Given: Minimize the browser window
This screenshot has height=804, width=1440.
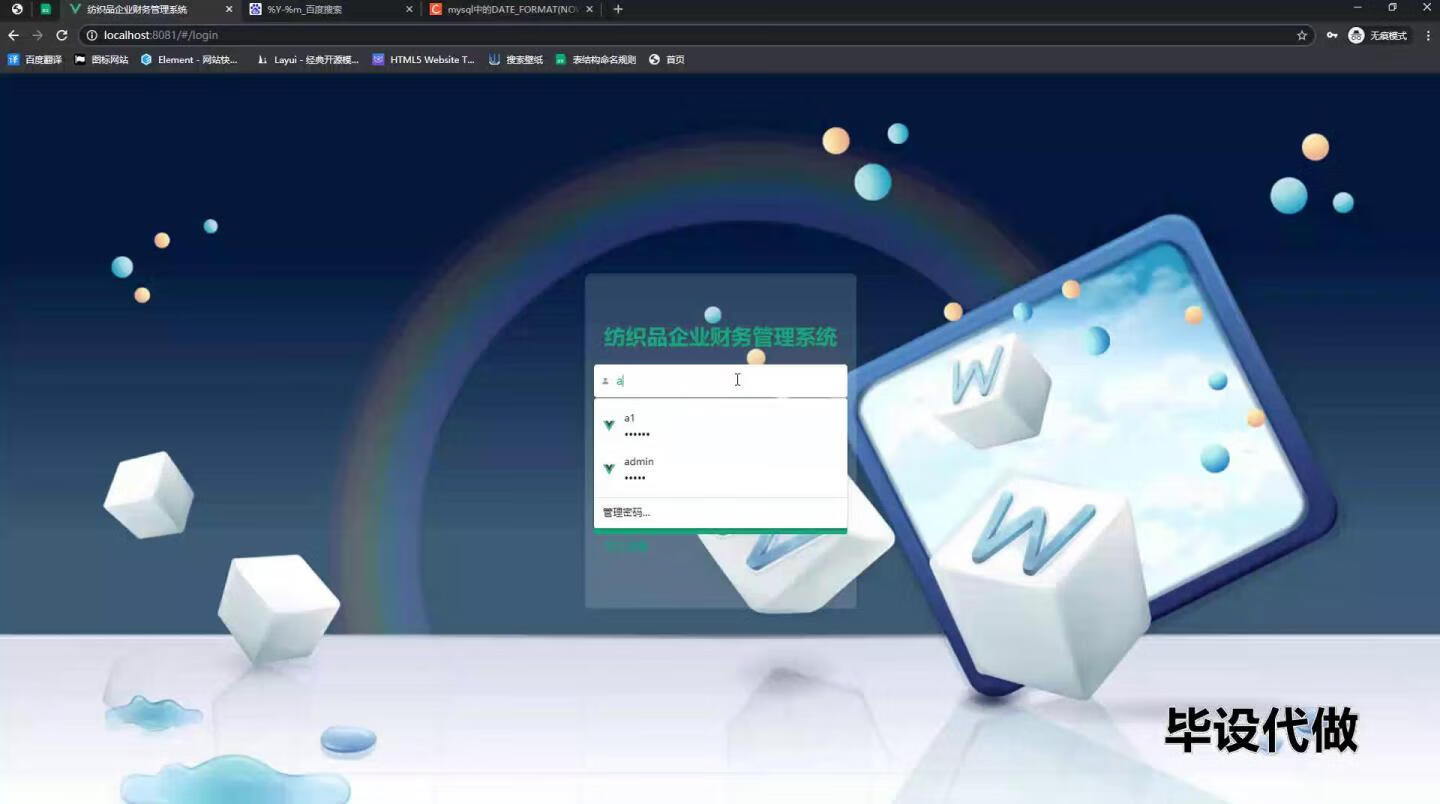Looking at the screenshot, I should 1358,8.
